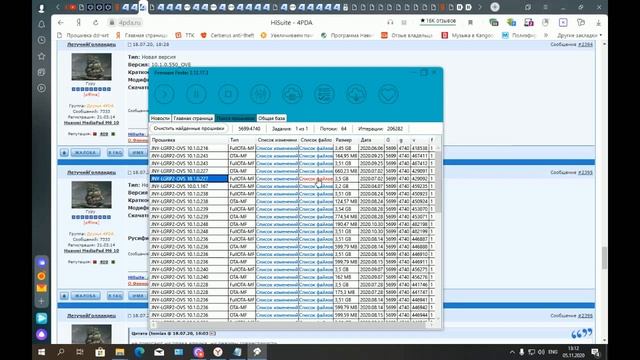
Task: Expand Другие закладки bookmarks folder
Action: point(580,36)
